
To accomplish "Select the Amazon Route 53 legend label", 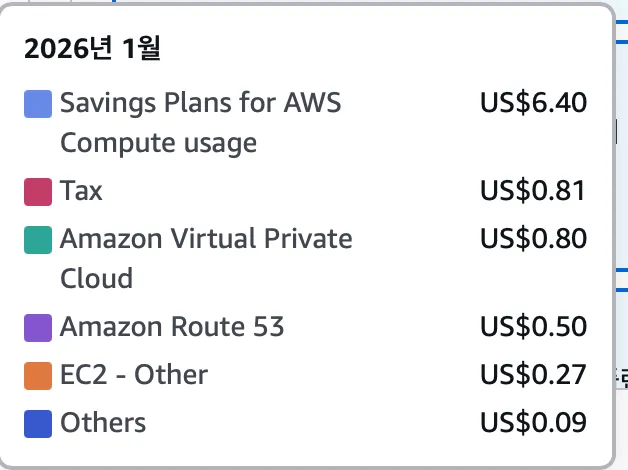I will point(172,327).
